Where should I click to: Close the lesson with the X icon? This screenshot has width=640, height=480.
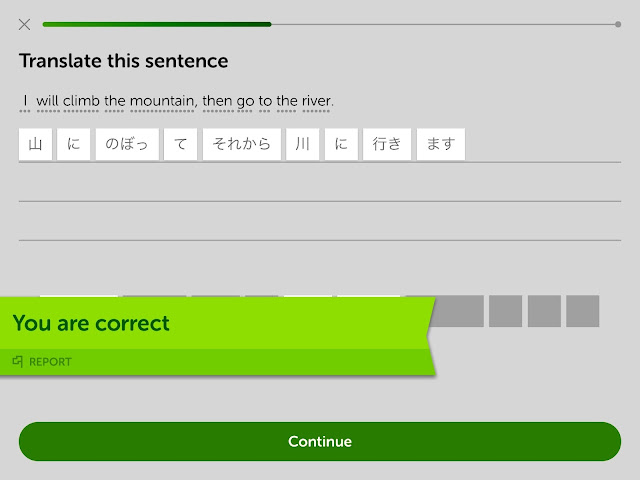[x=24, y=24]
